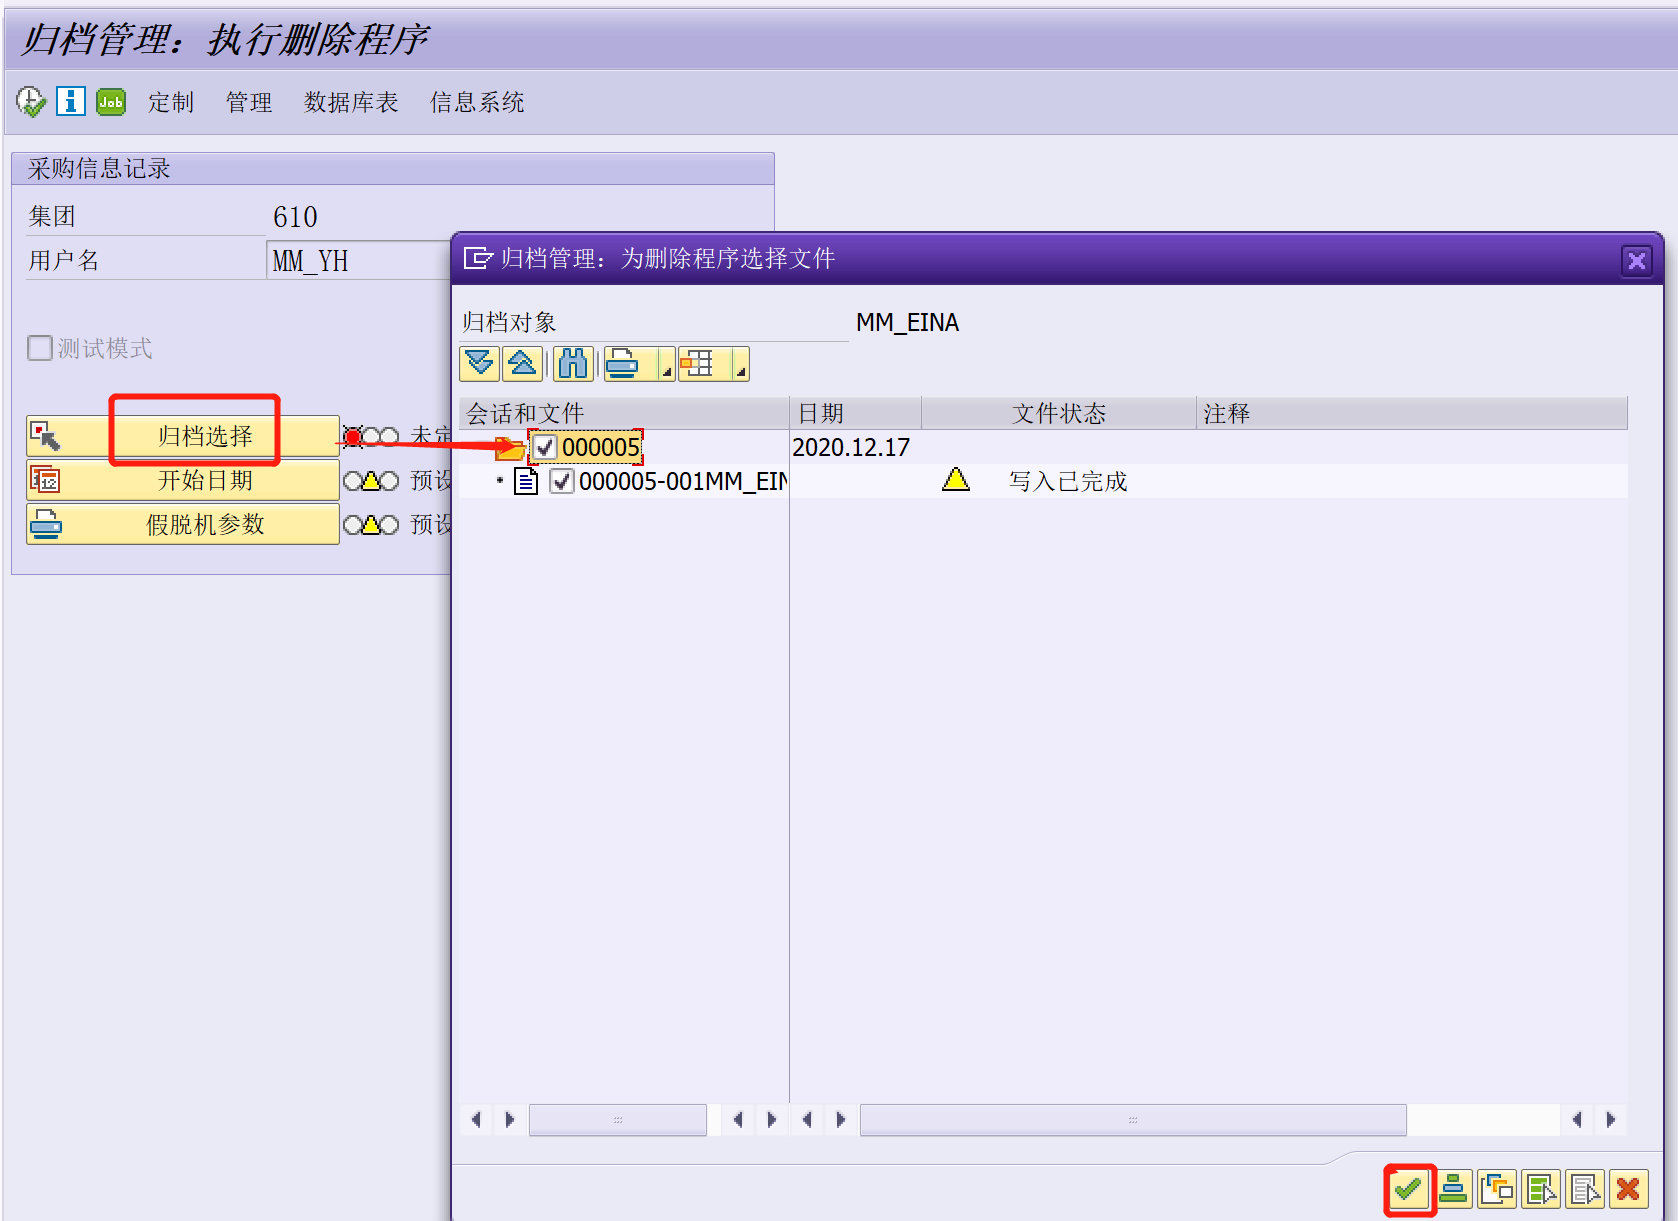Image resolution: width=1678 pixels, height=1221 pixels.
Task: Open the 管理 menu
Action: tap(249, 102)
